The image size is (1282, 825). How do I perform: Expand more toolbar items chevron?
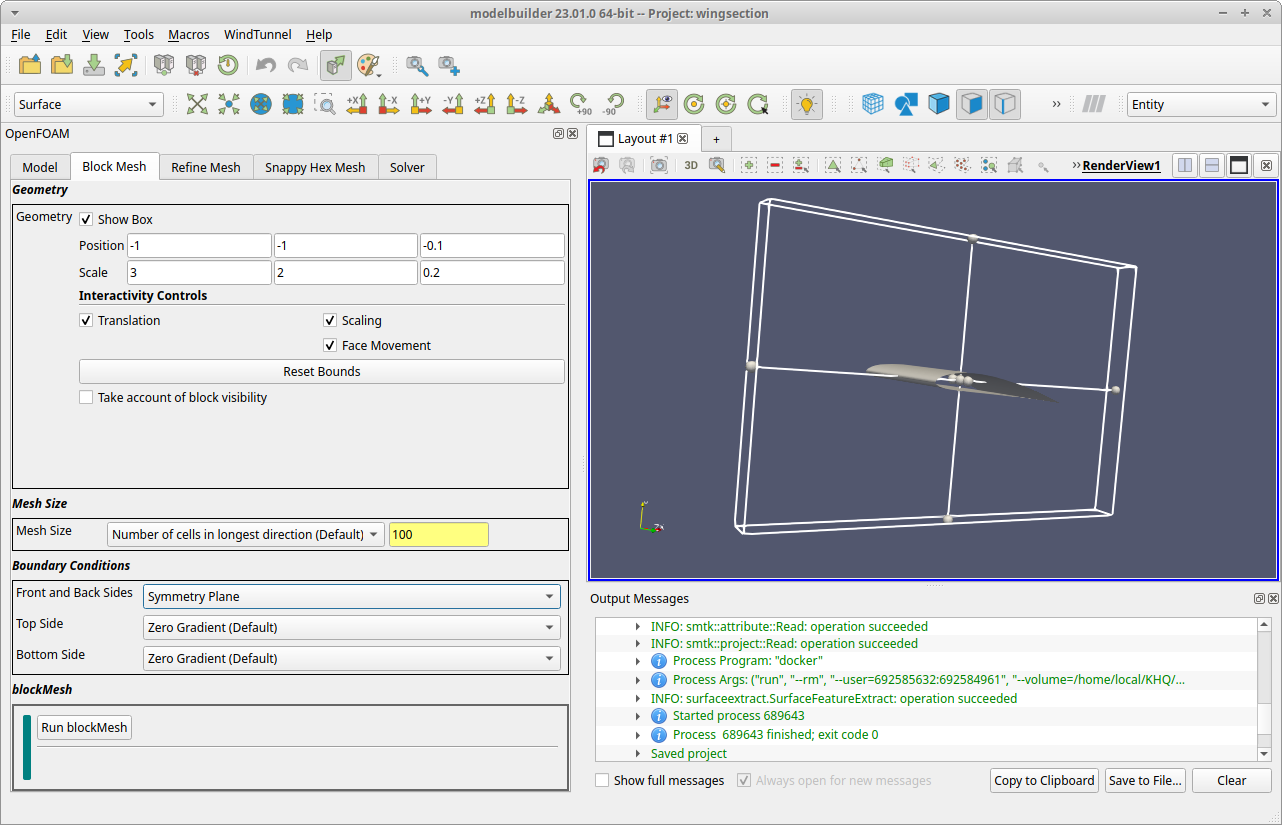[1056, 104]
